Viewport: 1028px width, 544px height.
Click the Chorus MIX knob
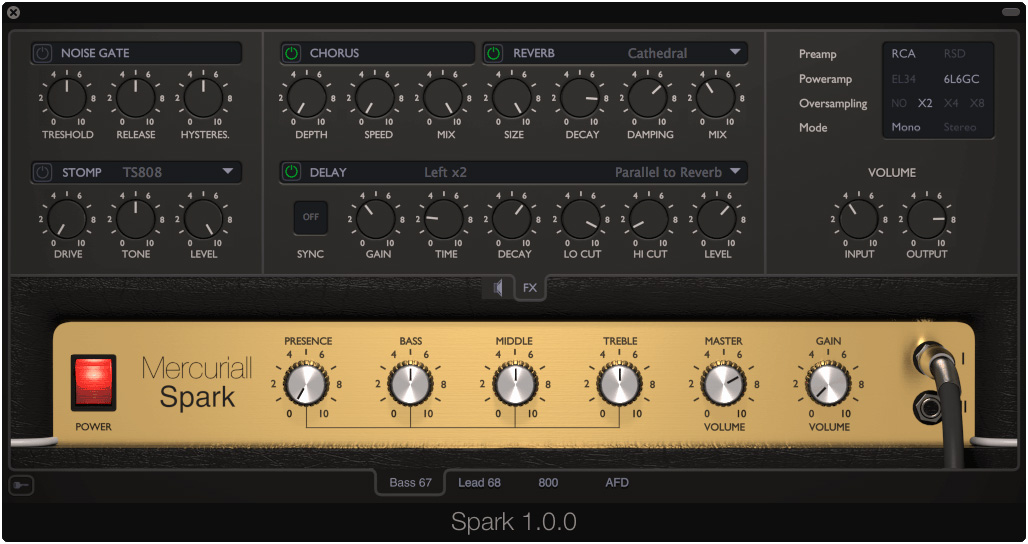point(443,98)
